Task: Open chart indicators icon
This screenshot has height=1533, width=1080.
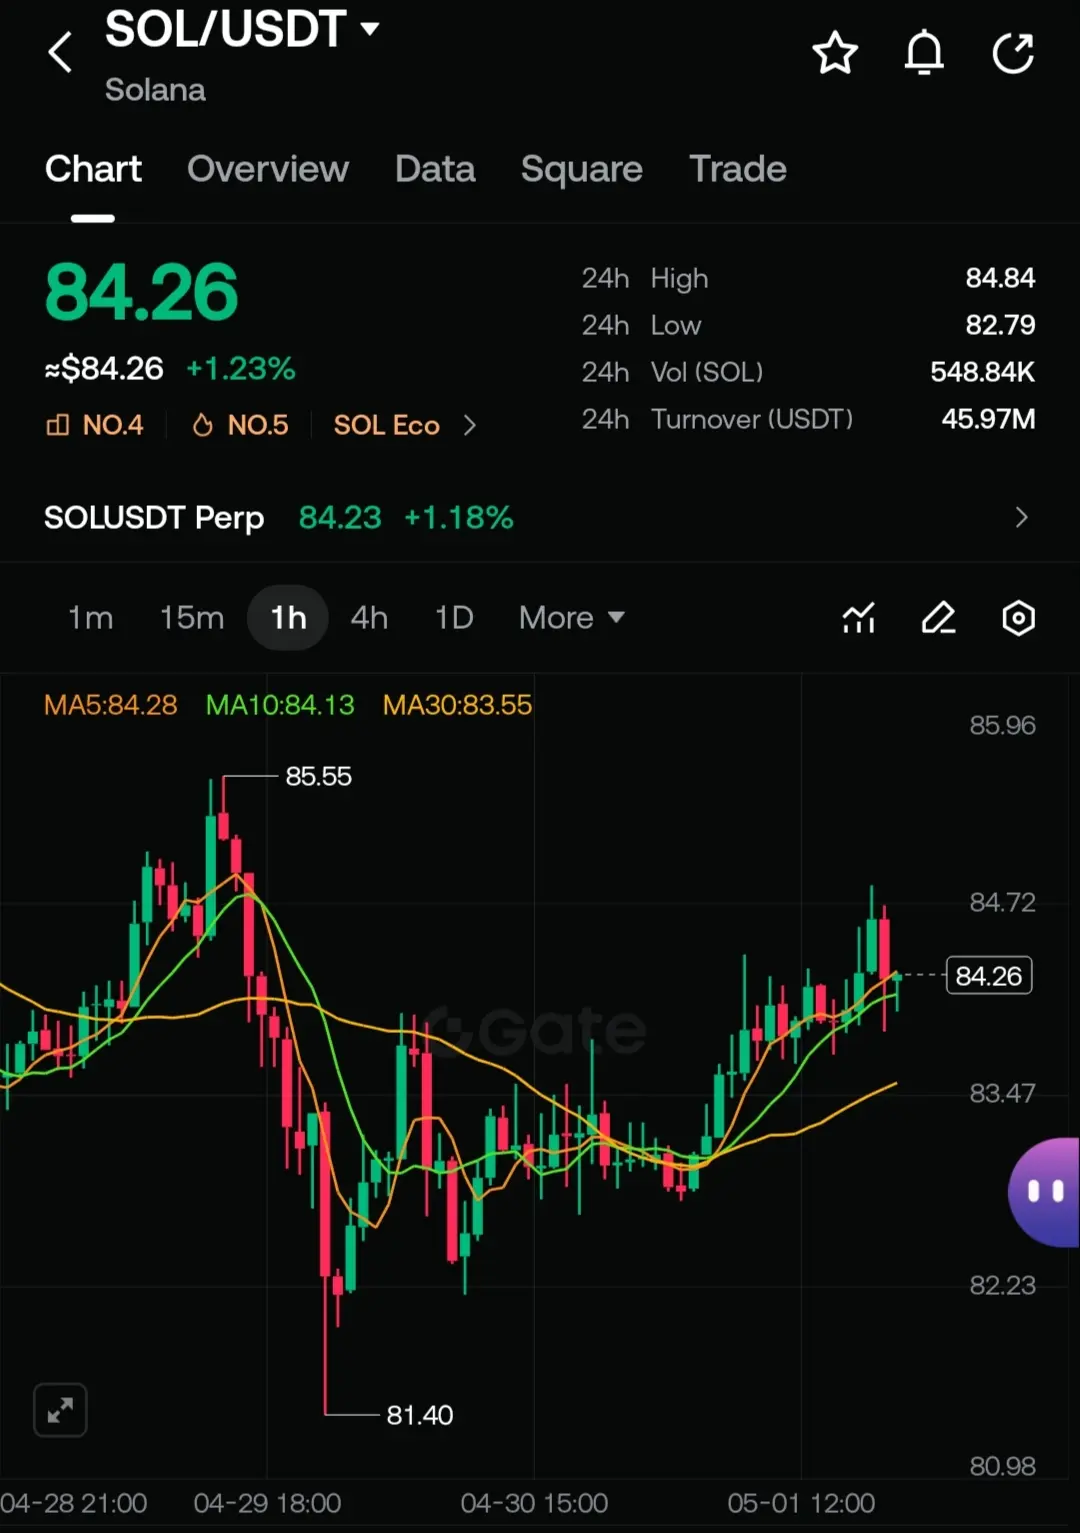Action: [x=859, y=618]
